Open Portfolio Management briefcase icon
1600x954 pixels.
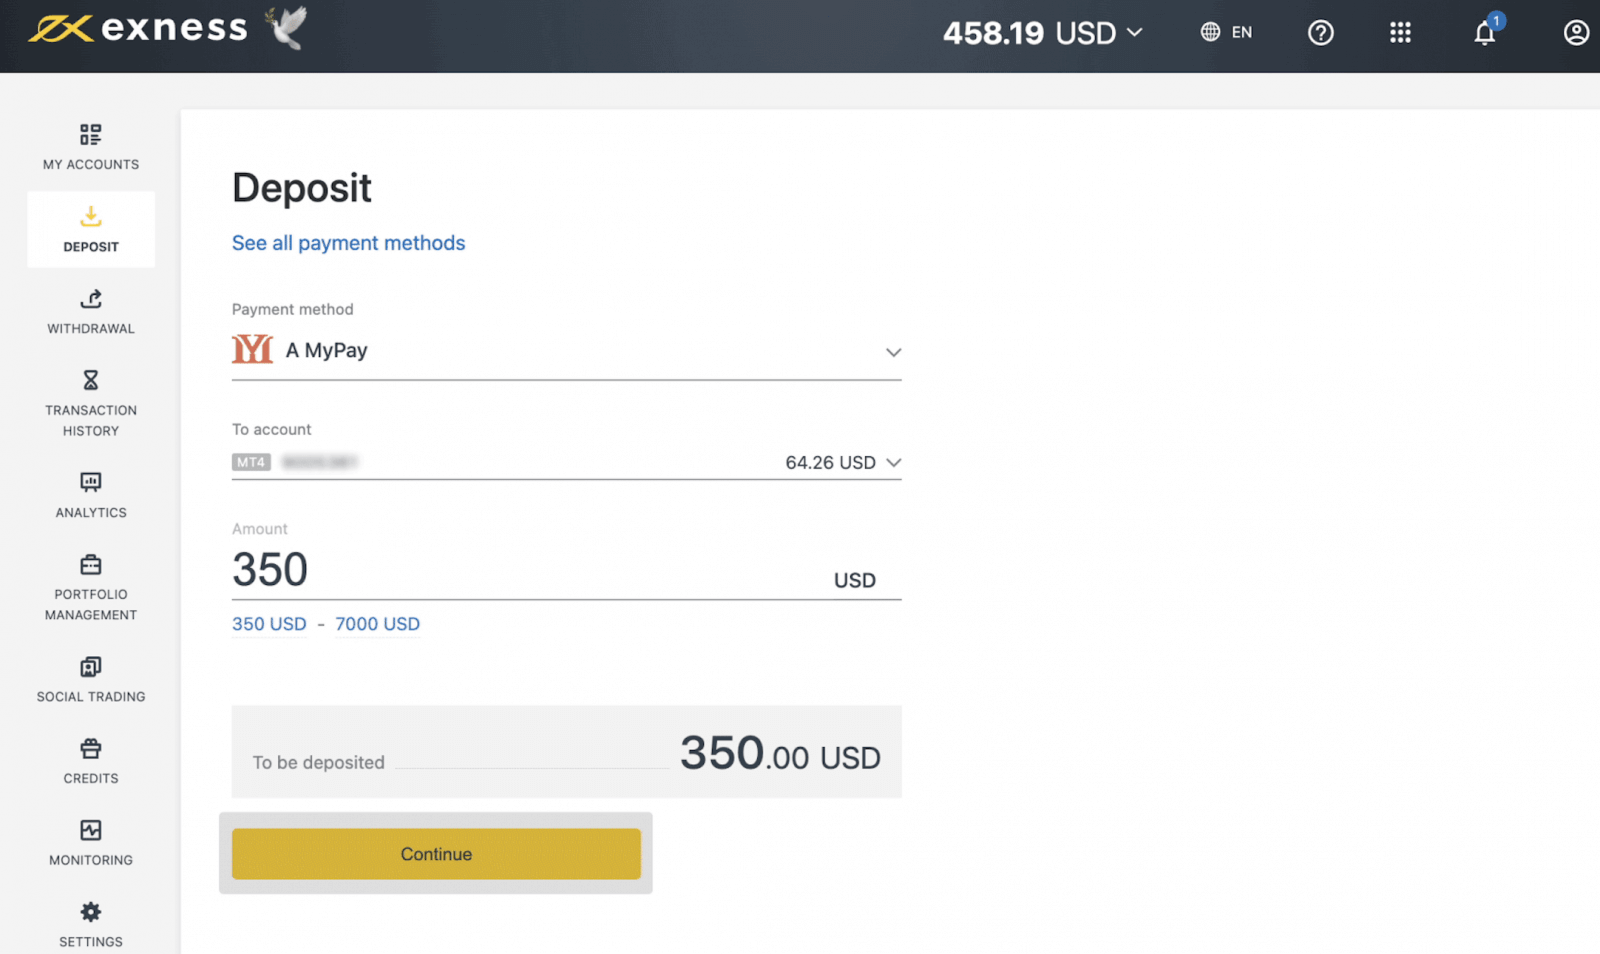click(91, 564)
